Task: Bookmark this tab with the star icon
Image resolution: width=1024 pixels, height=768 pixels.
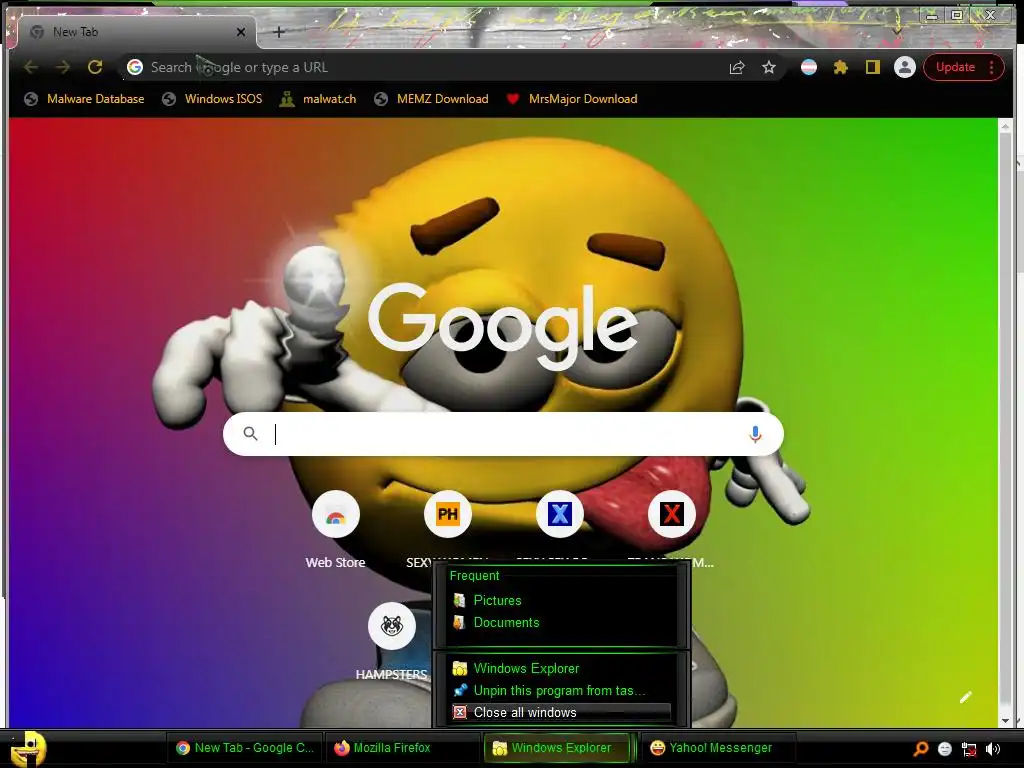Action: click(769, 67)
